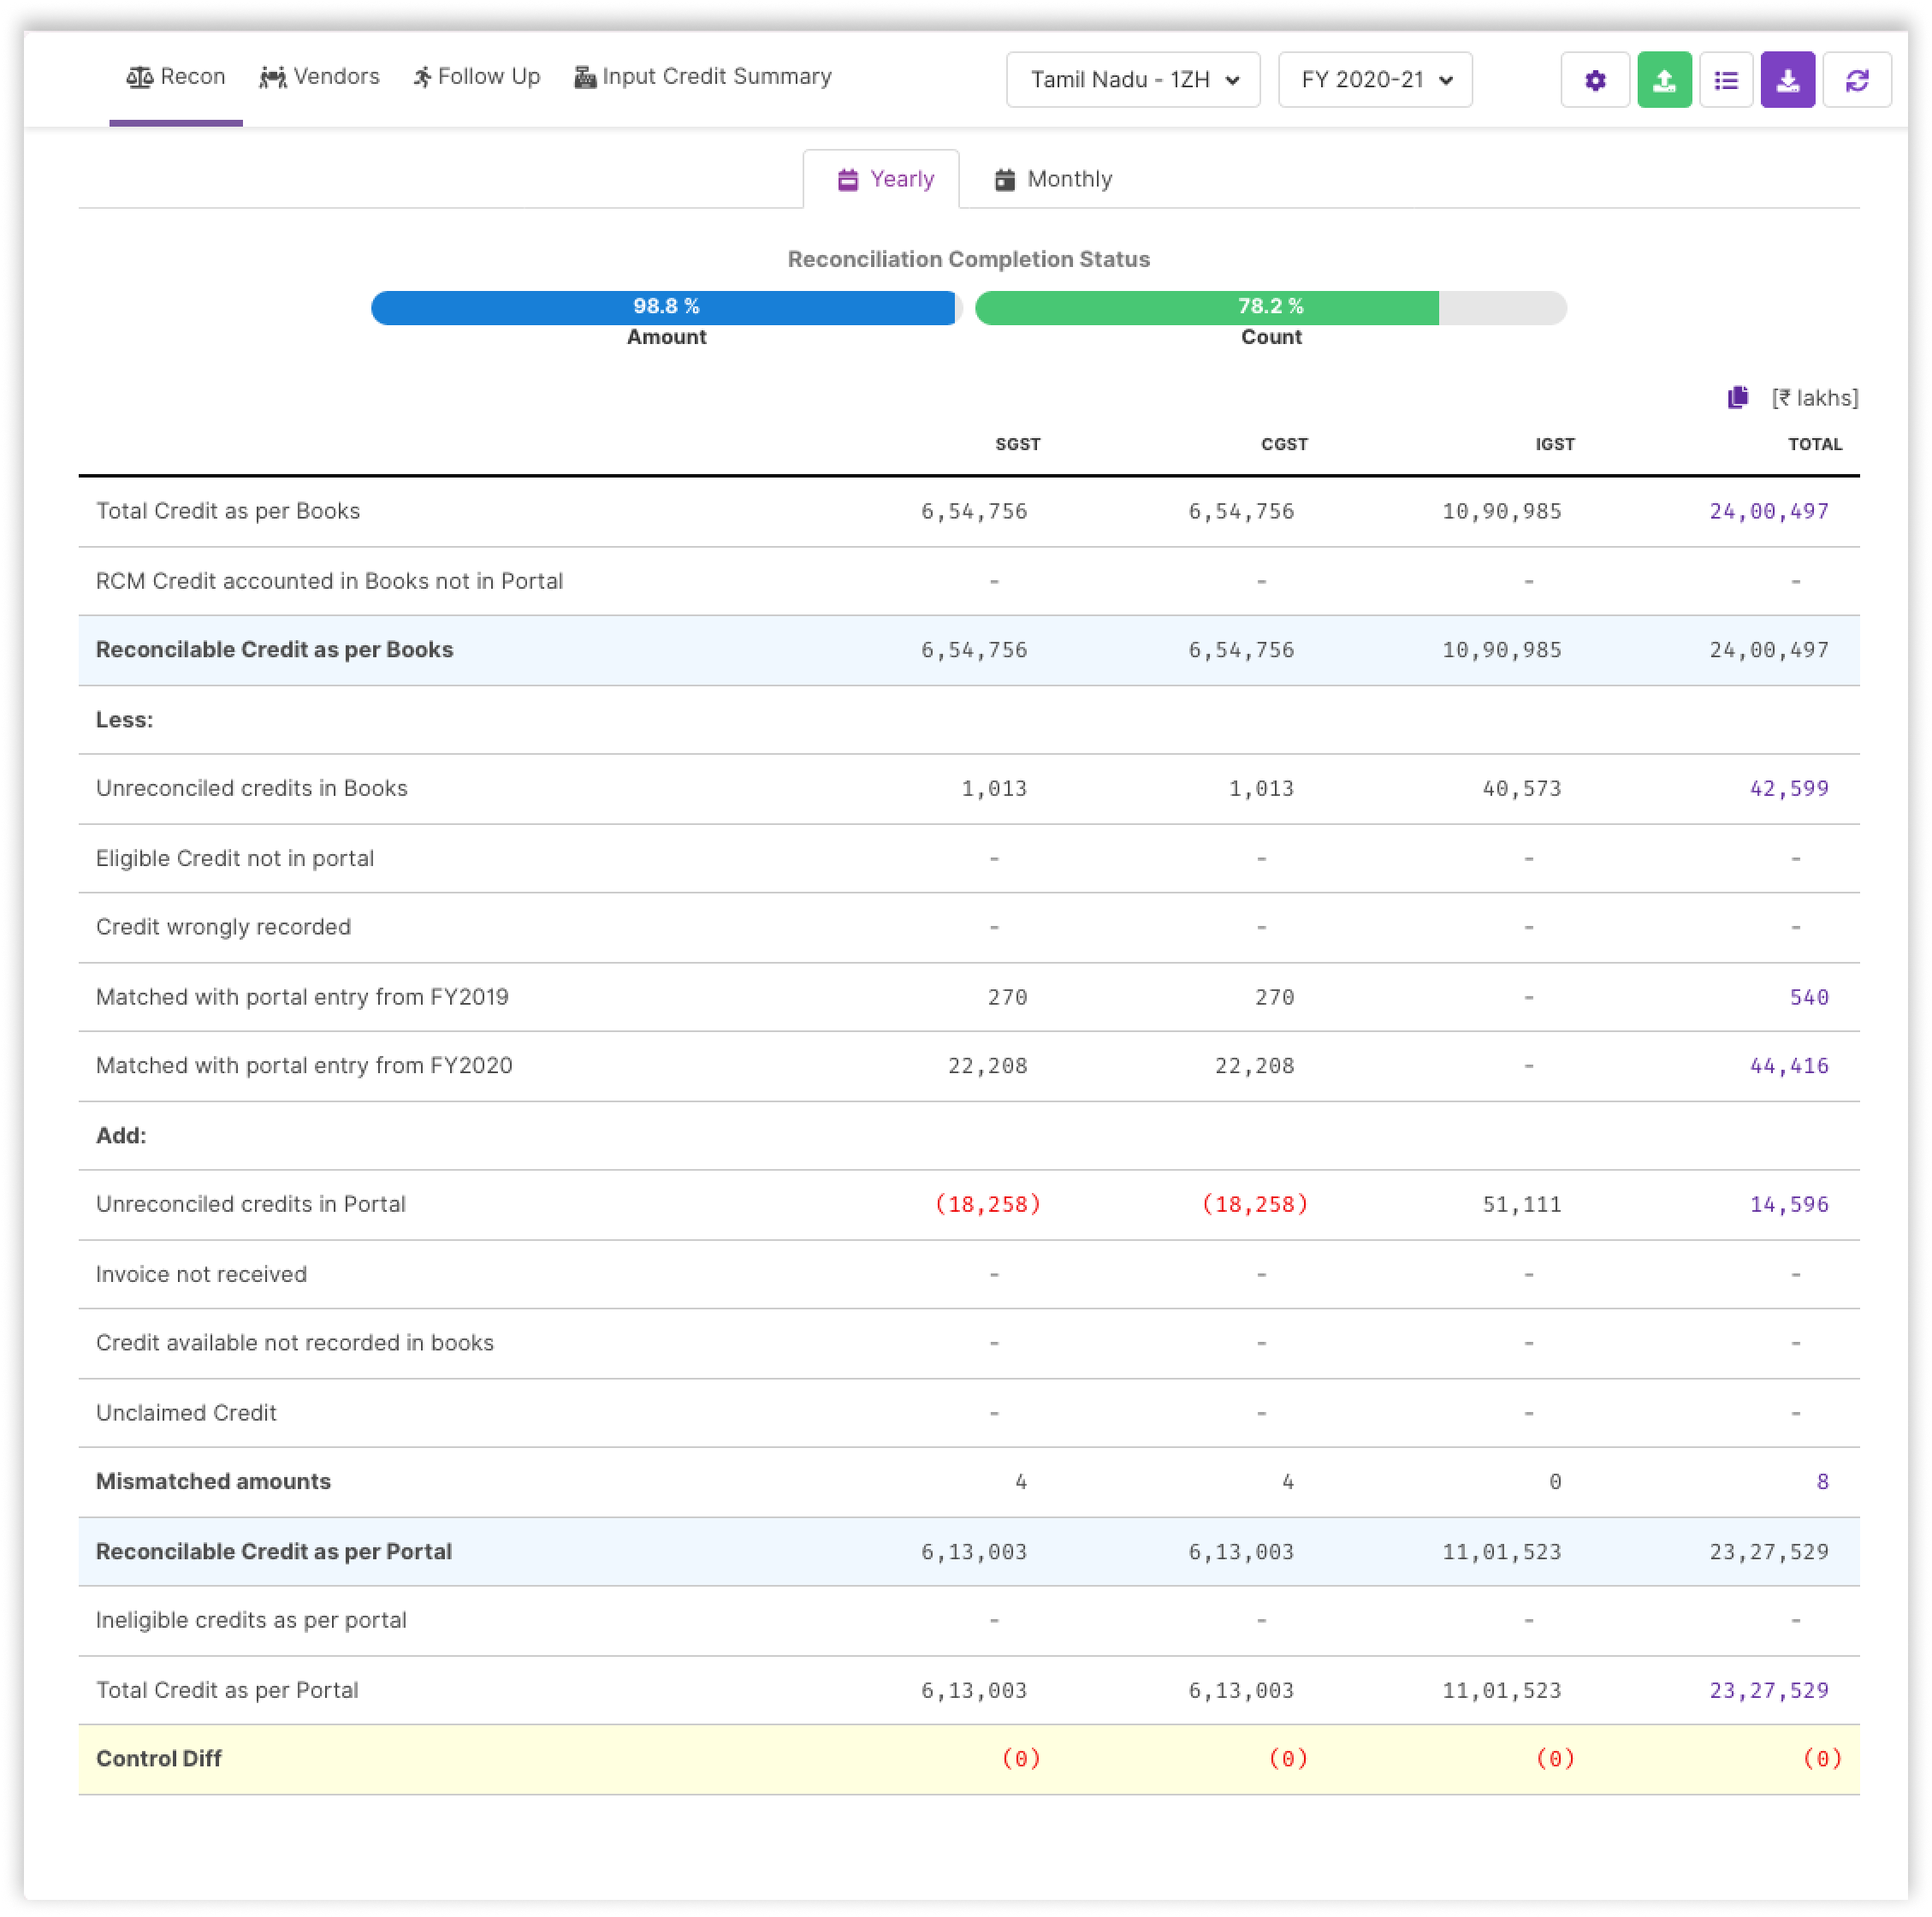Copy table using the clipboard icon
Screen dimensions: 1932x1917
(1737, 397)
